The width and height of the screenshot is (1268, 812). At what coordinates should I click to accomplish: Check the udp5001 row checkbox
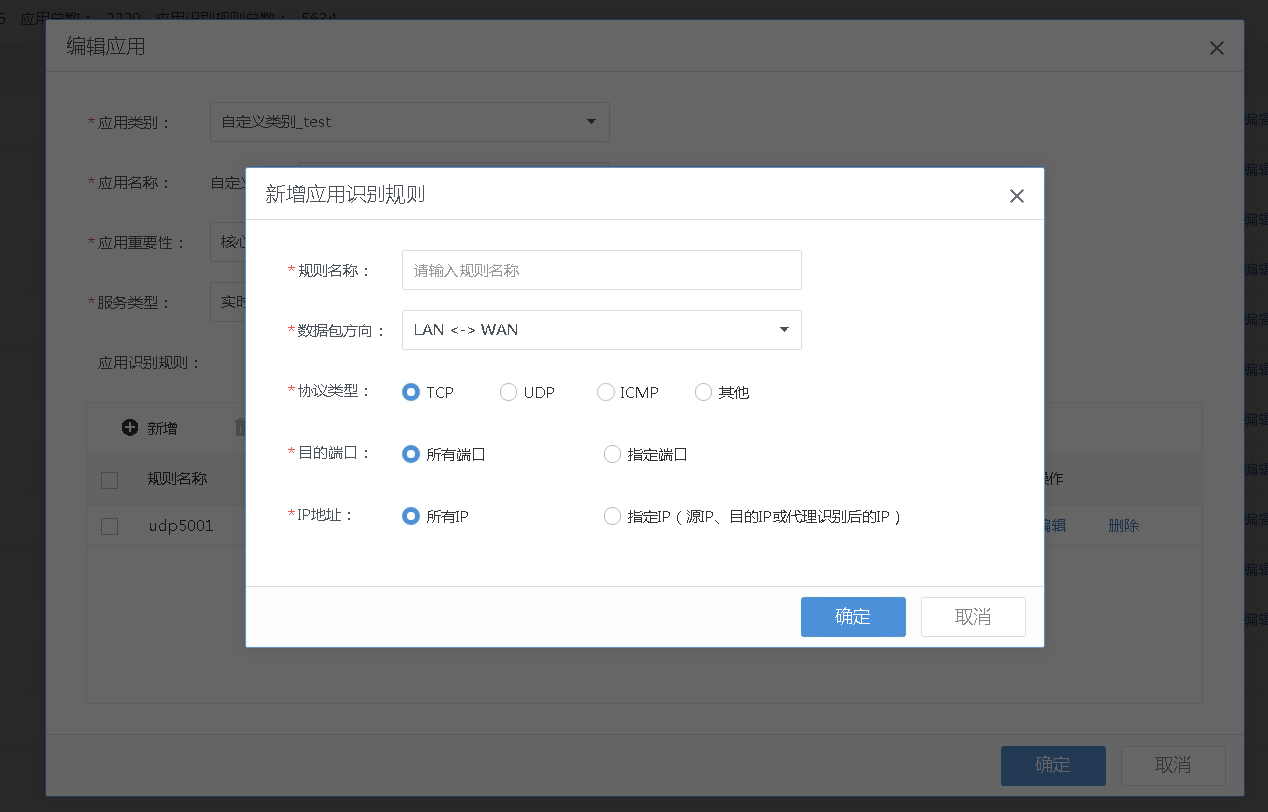coord(110,526)
